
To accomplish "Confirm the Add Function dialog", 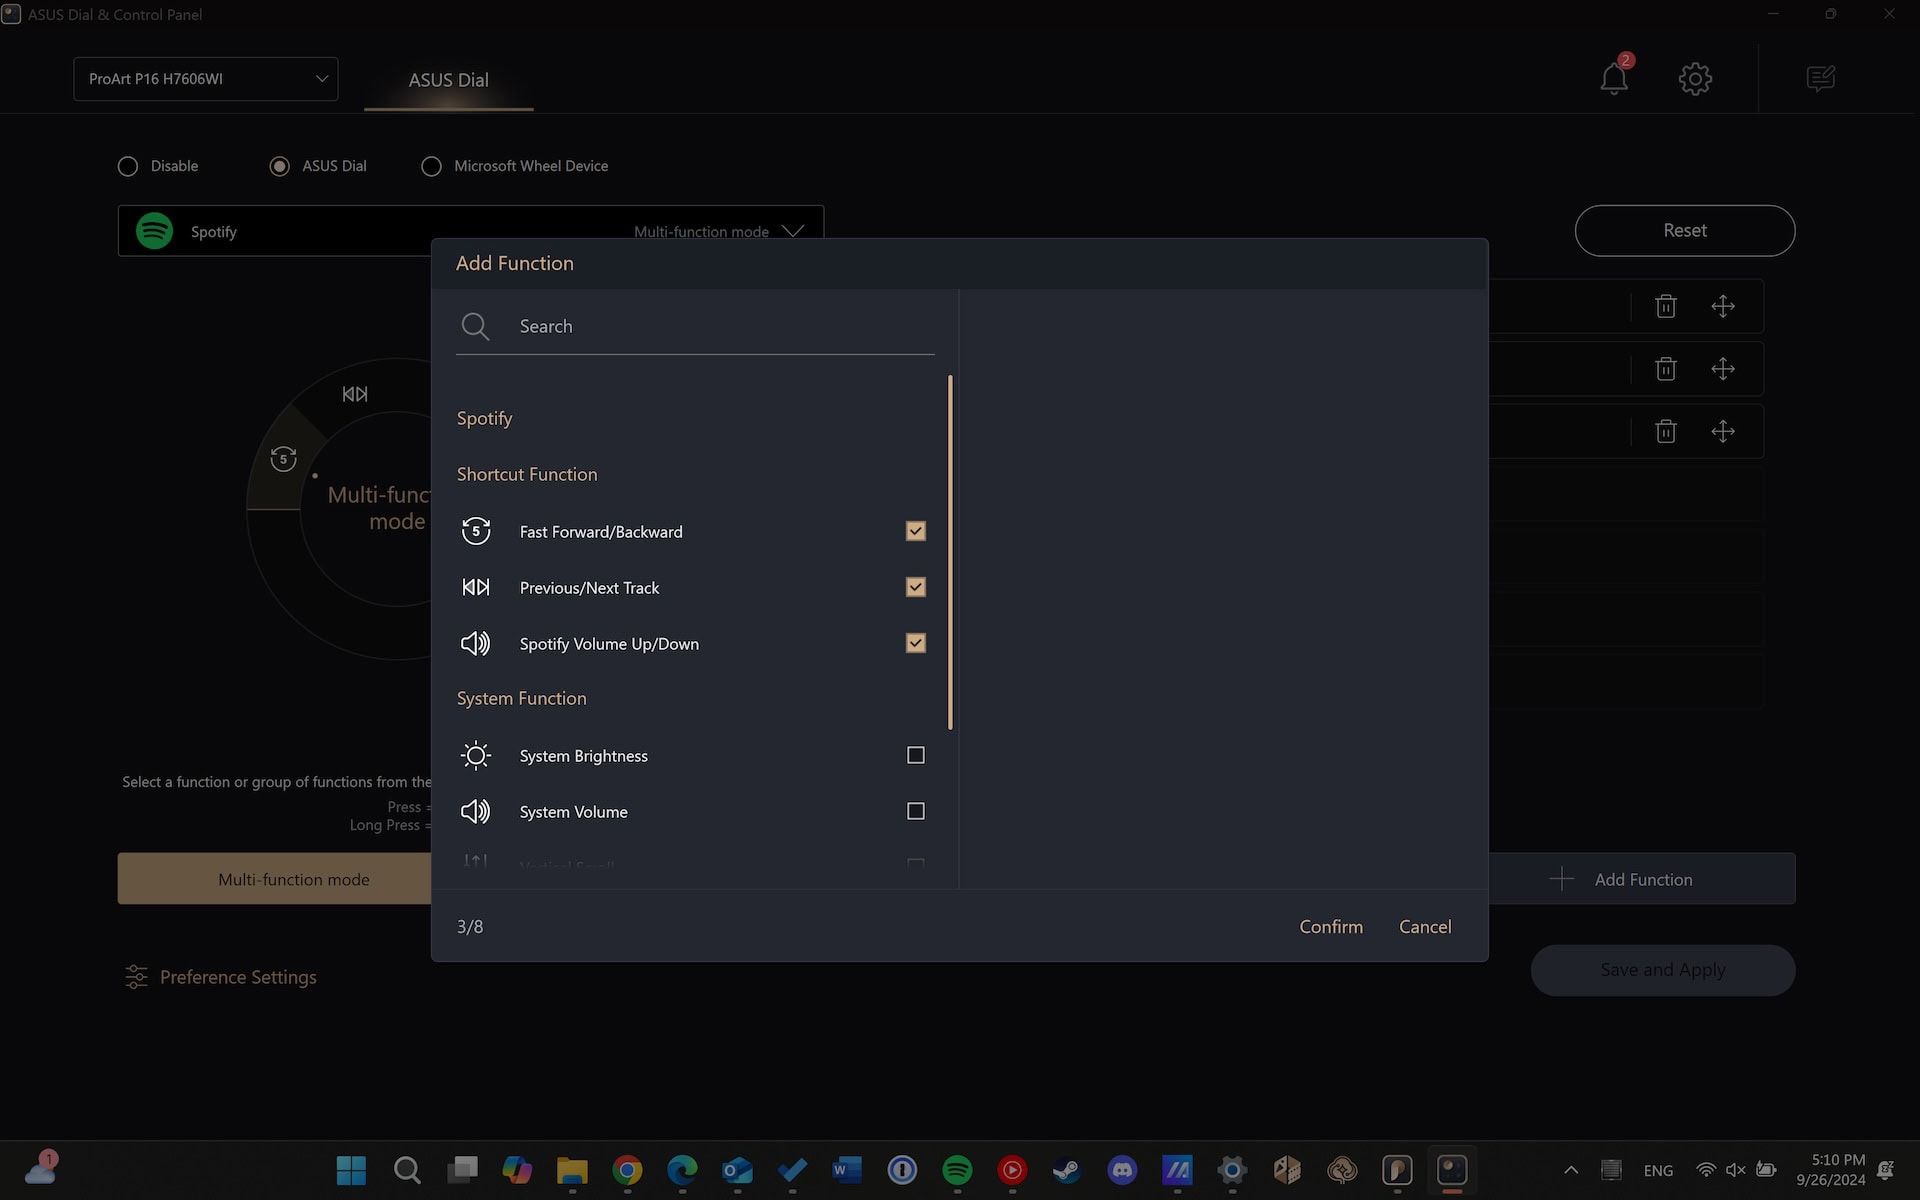I will [1331, 927].
